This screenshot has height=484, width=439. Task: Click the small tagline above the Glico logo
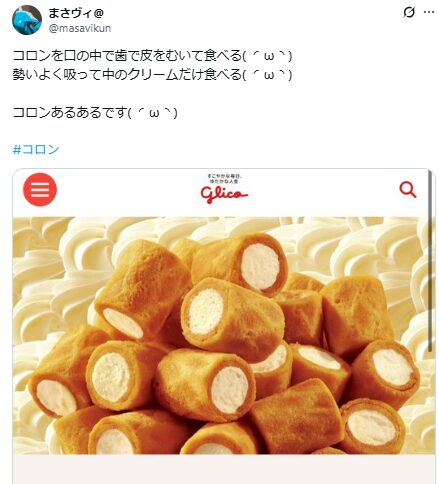pyautogui.click(x=224, y=178)
